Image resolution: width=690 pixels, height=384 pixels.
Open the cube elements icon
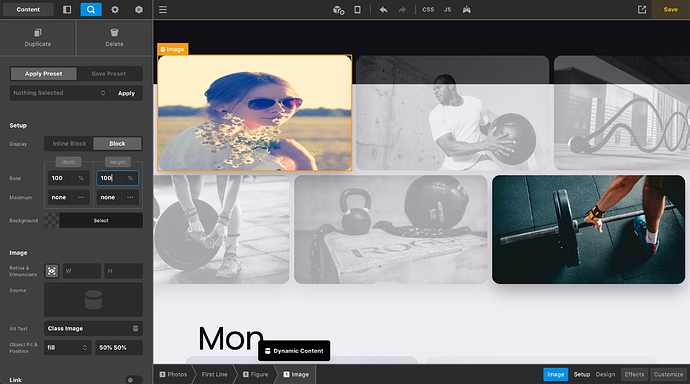[x=139, y=9]
